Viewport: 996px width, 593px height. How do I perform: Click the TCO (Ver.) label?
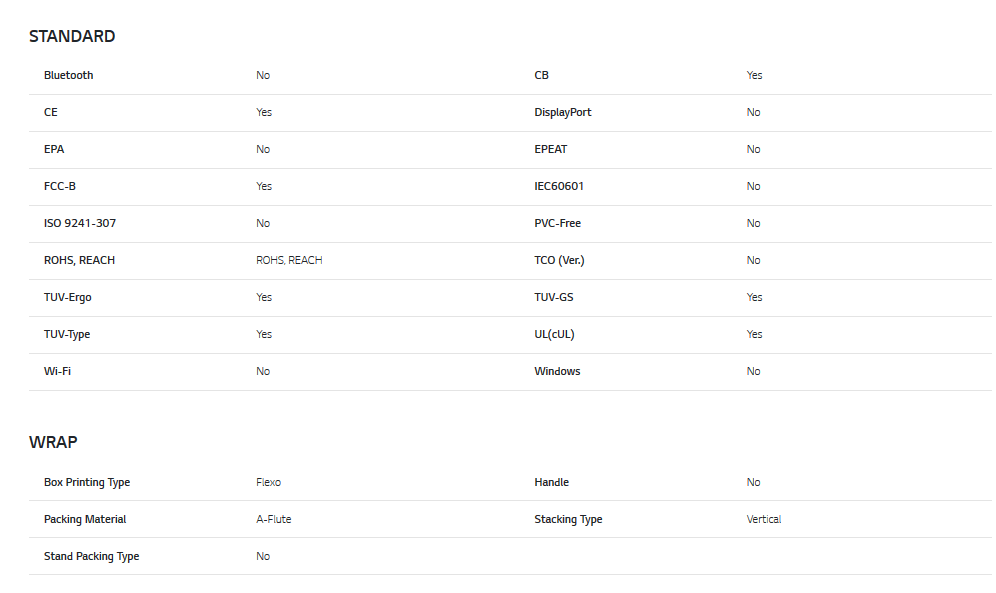point(559,260)
